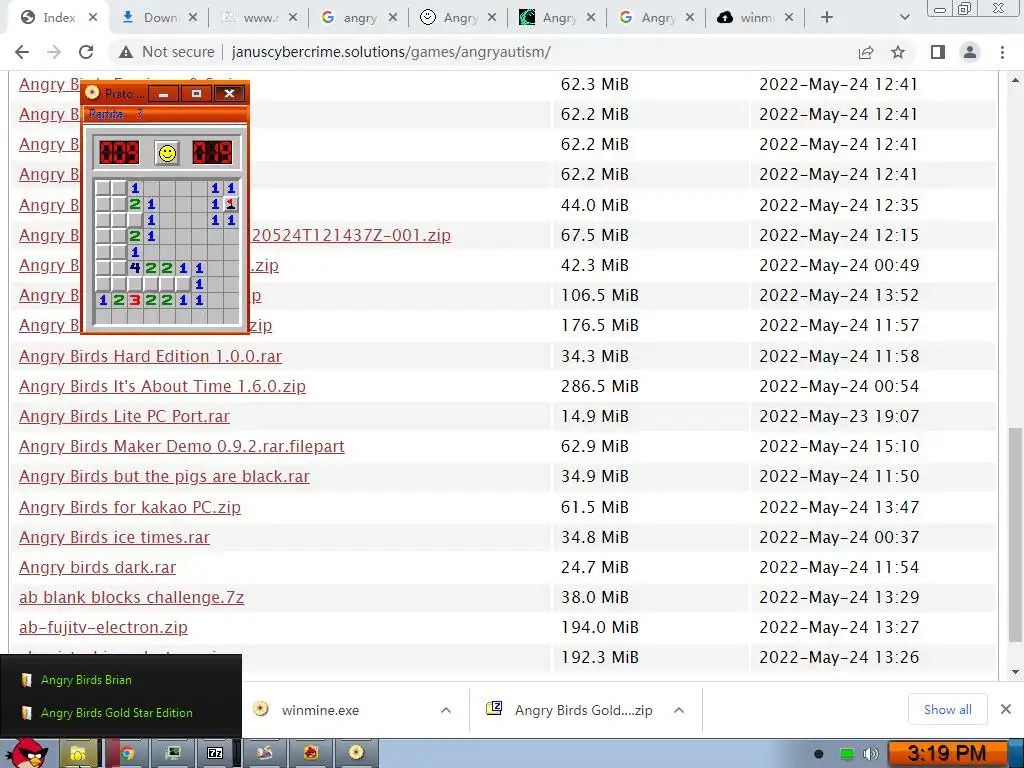Open Angry Birds Maker Demo 0.9.2.rar.filepart
The width and height of the screenshot is (1024, 768).
point(182,447)
